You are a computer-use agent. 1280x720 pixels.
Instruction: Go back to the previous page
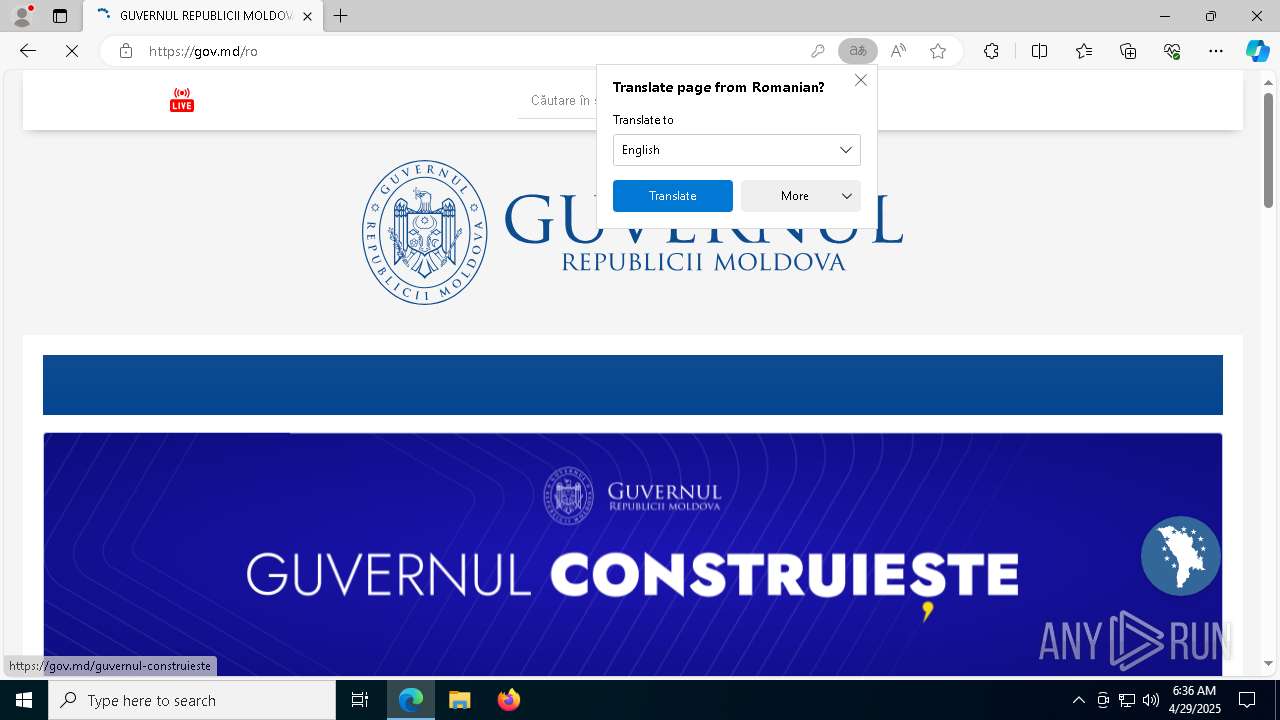[28, 51]
